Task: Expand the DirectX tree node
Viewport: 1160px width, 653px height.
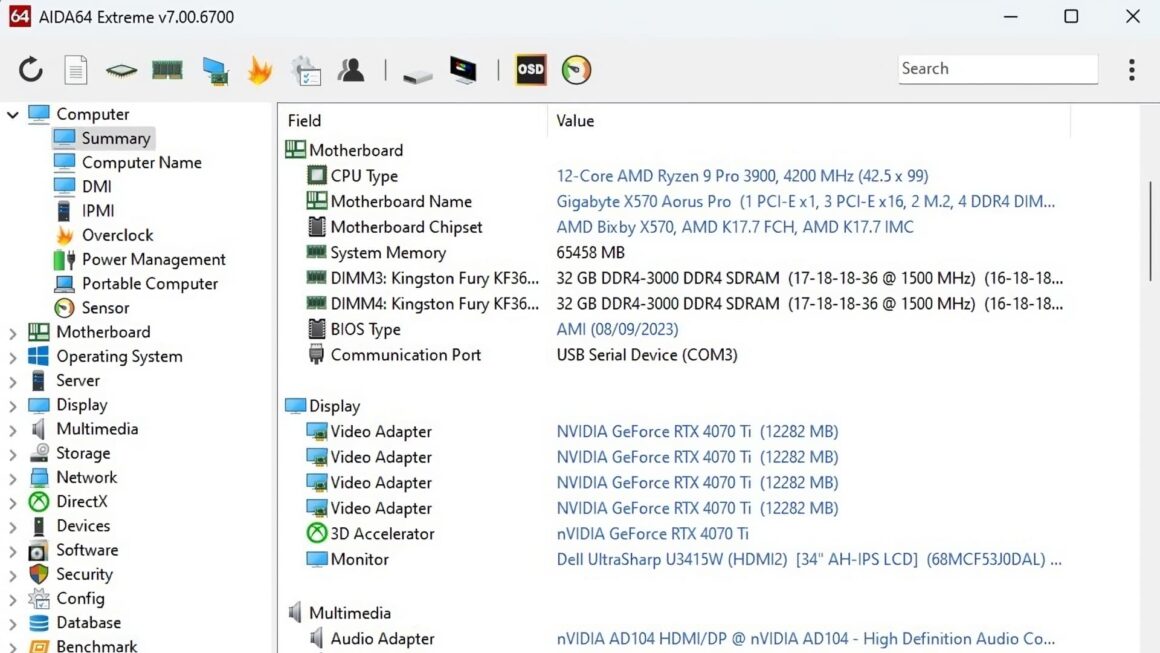Action: [13, 503]
